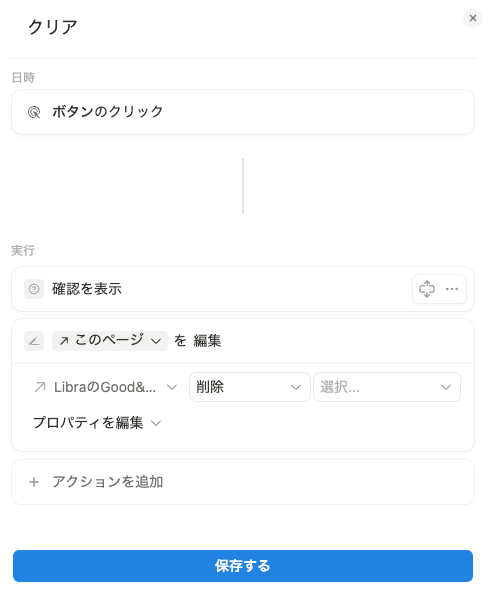The image size is (488, 592).
Task: Click the move/reorder icon on 確認を表示
Action: pos(427,289)
